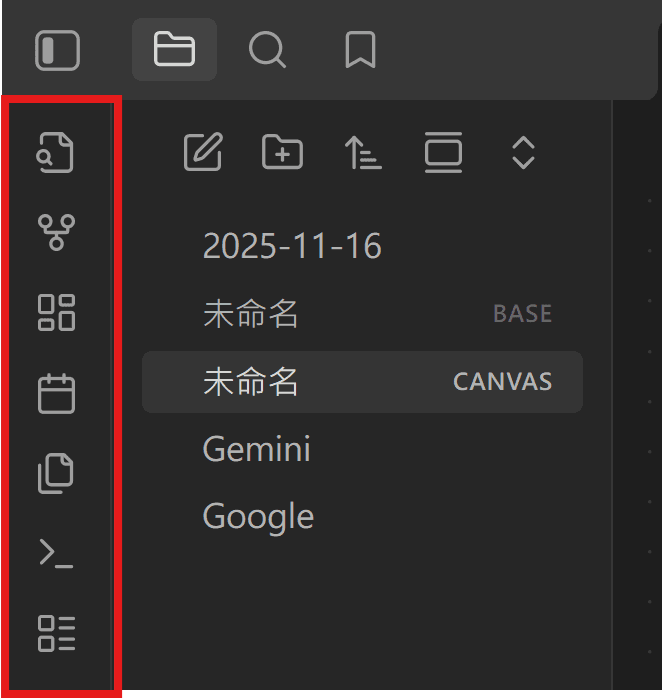Open the Google note

point(258,516)
